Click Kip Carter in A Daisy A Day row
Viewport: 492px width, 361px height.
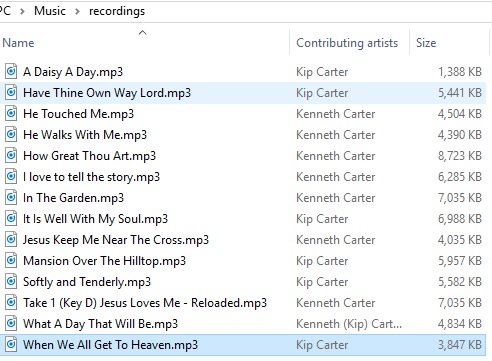[x=322, y=72]
